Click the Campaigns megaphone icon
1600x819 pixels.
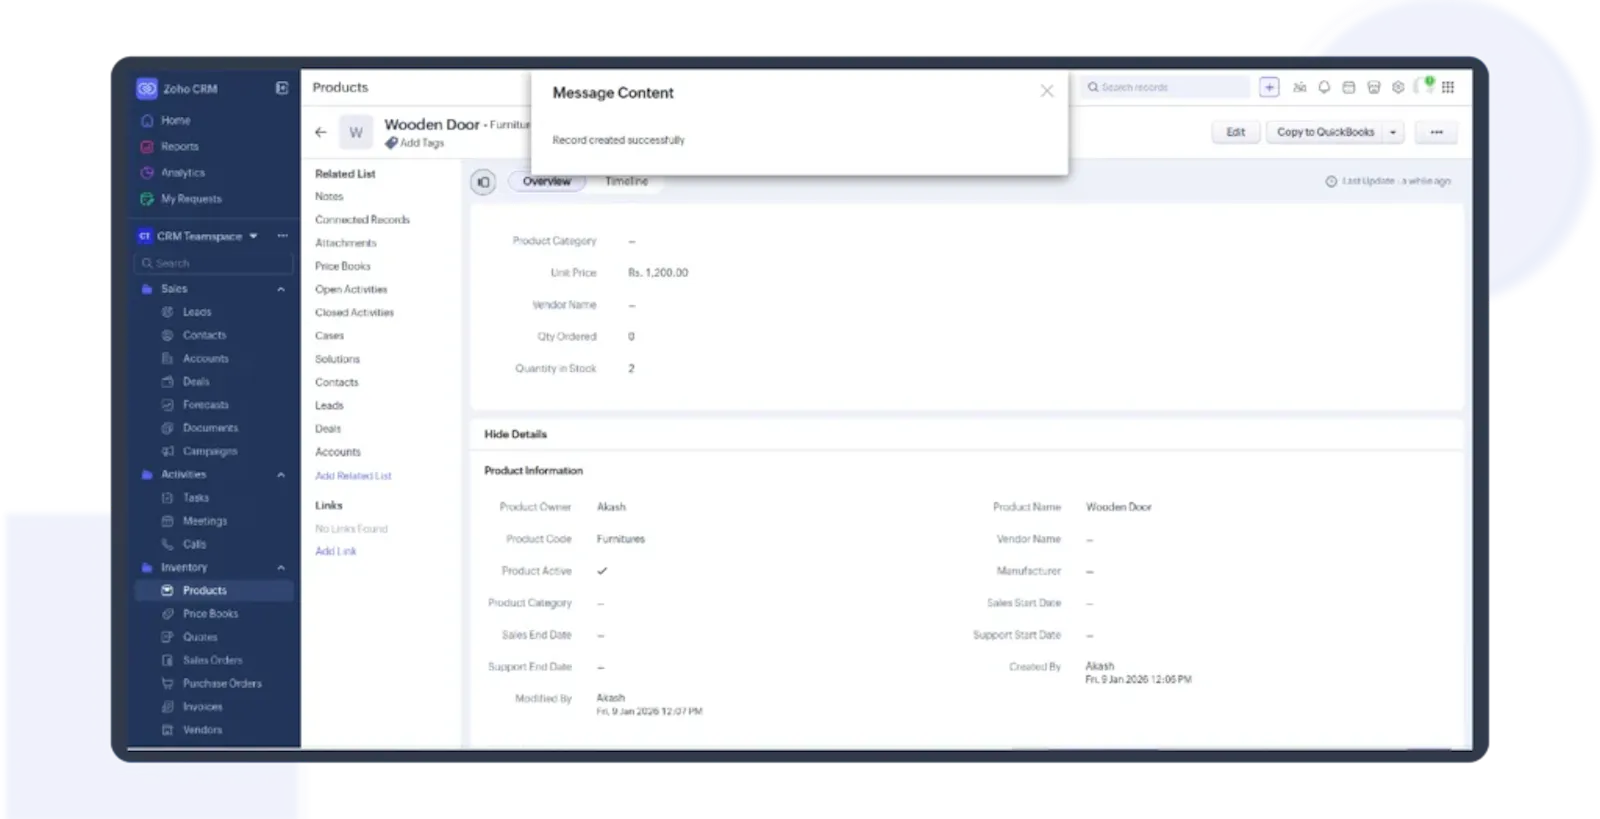coord(167,451)
